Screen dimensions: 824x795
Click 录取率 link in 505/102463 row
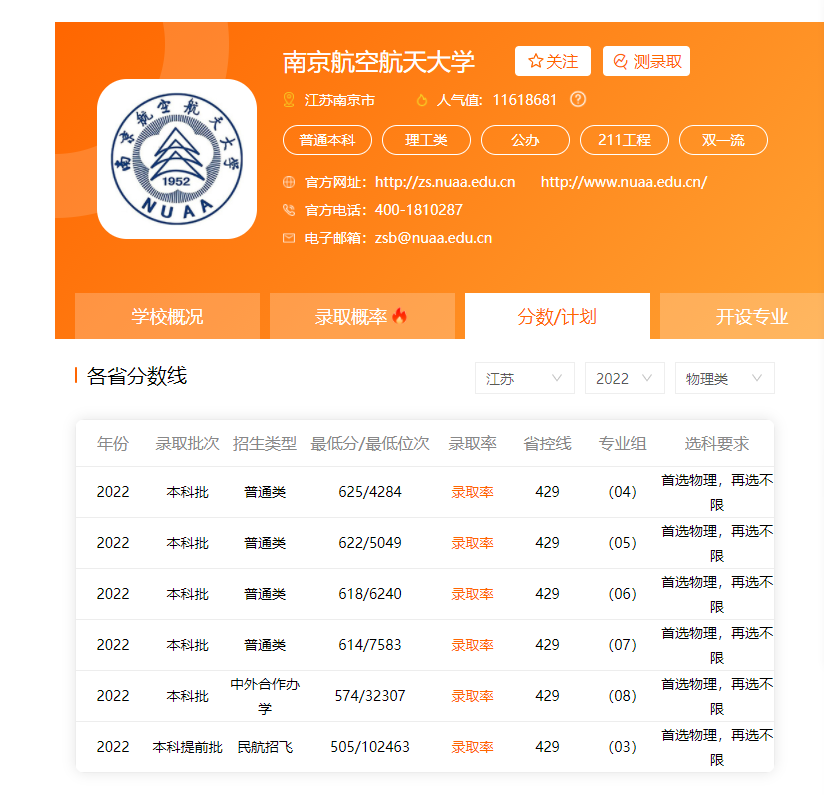click(472, 747)
